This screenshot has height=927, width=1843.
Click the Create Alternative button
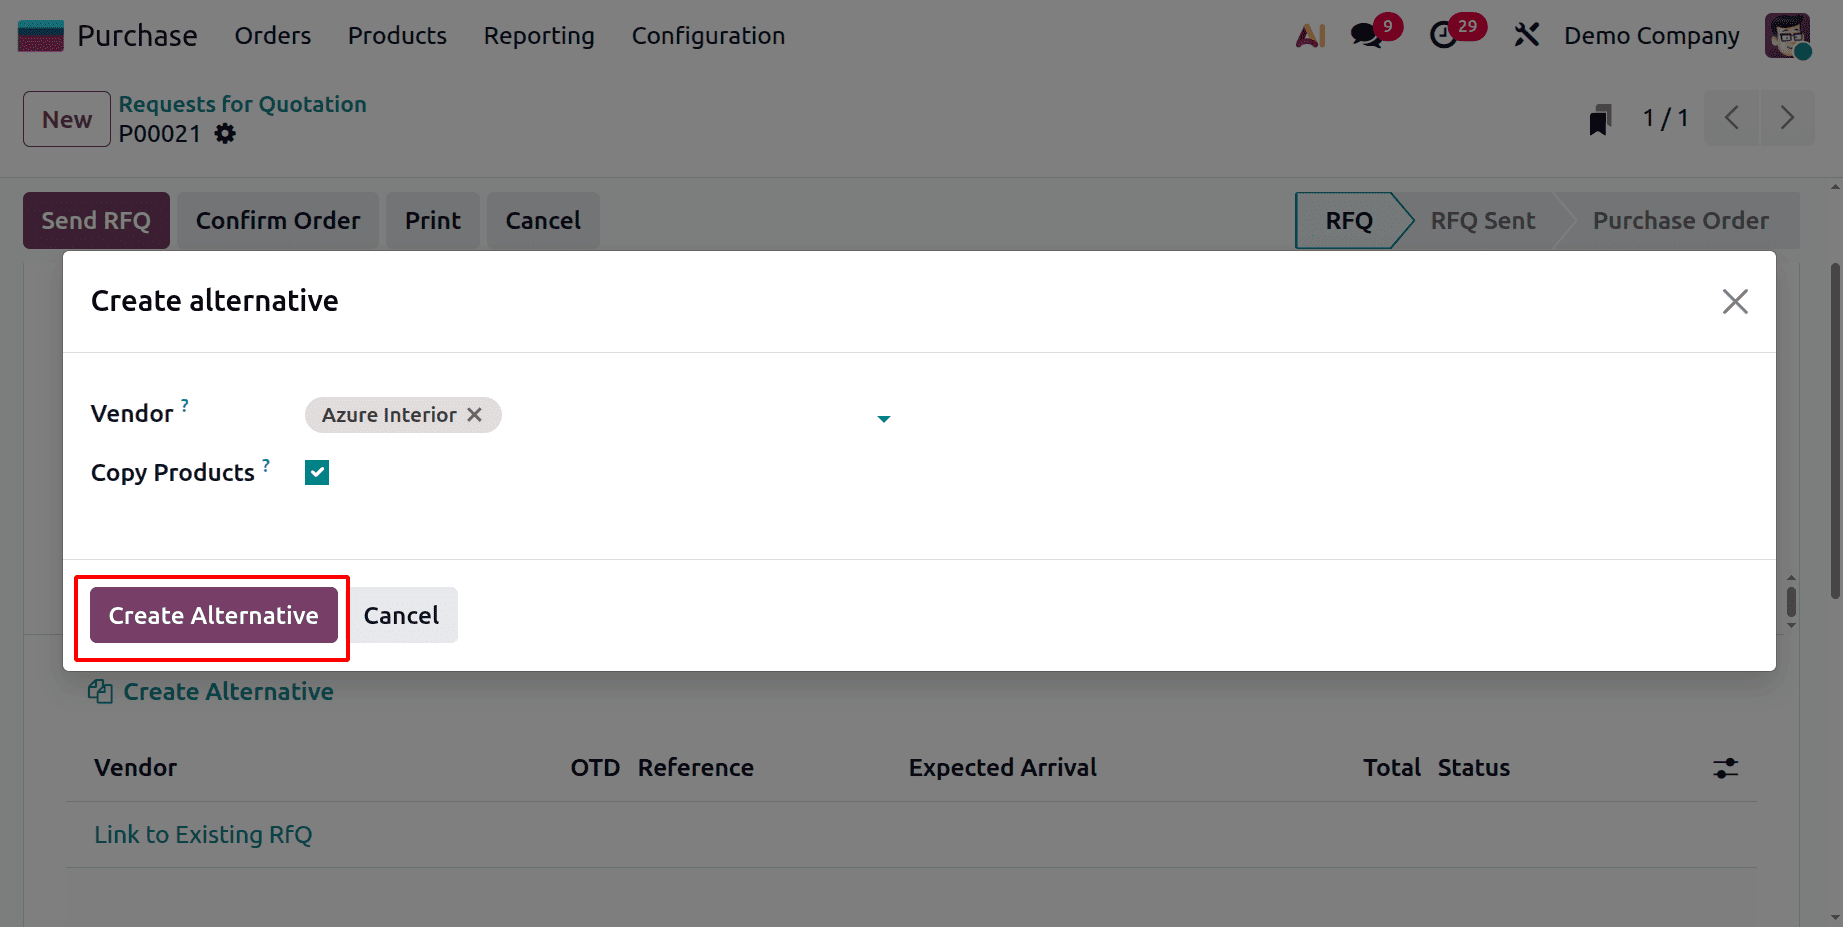(211, 615)
